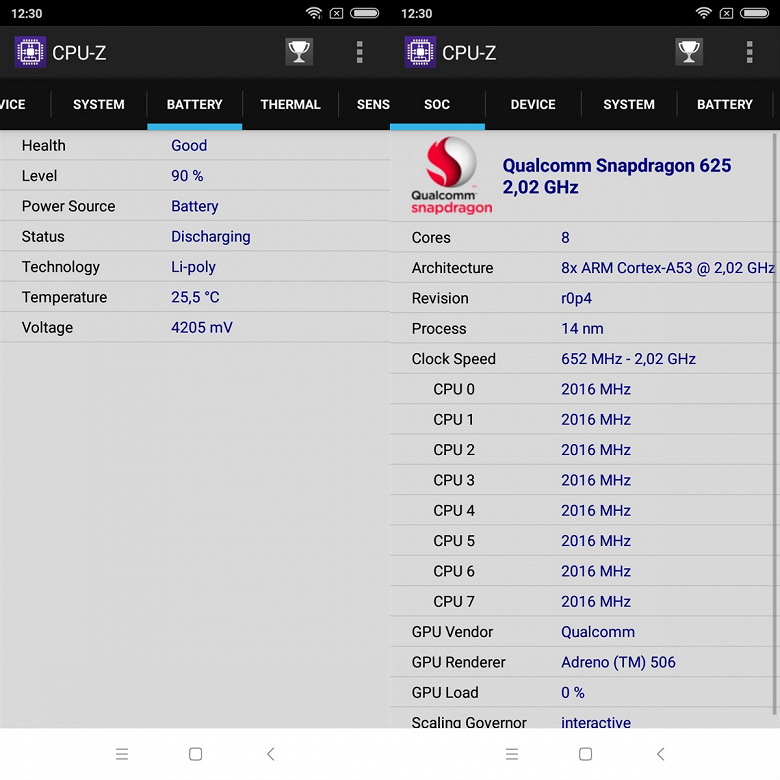
Task: Tap the trophy icon in left CPU-Z header
Action: pyautogui.click(x=299, y=52)
